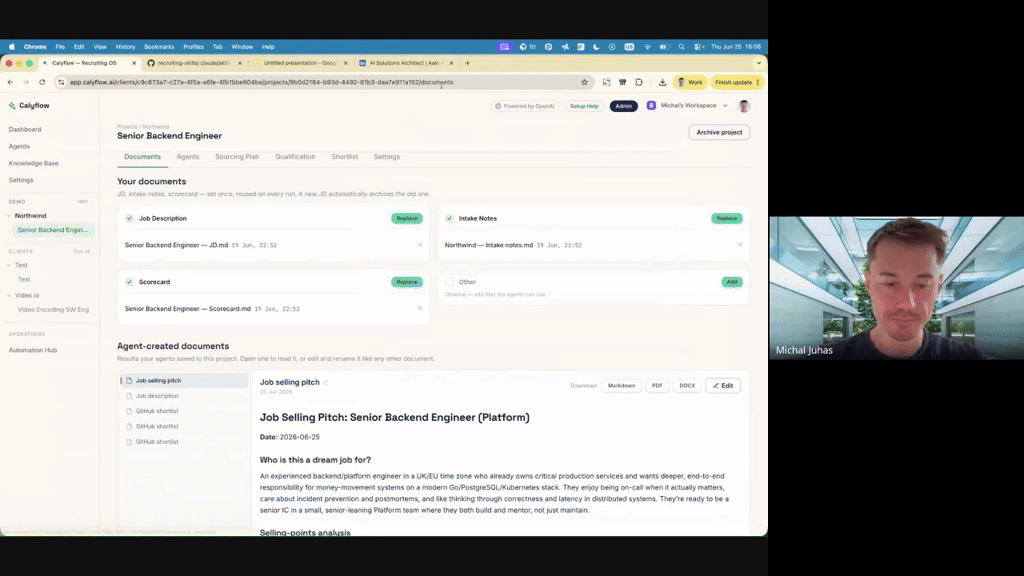
Task: Open the Work profile chip
Action: click(690, 82)
